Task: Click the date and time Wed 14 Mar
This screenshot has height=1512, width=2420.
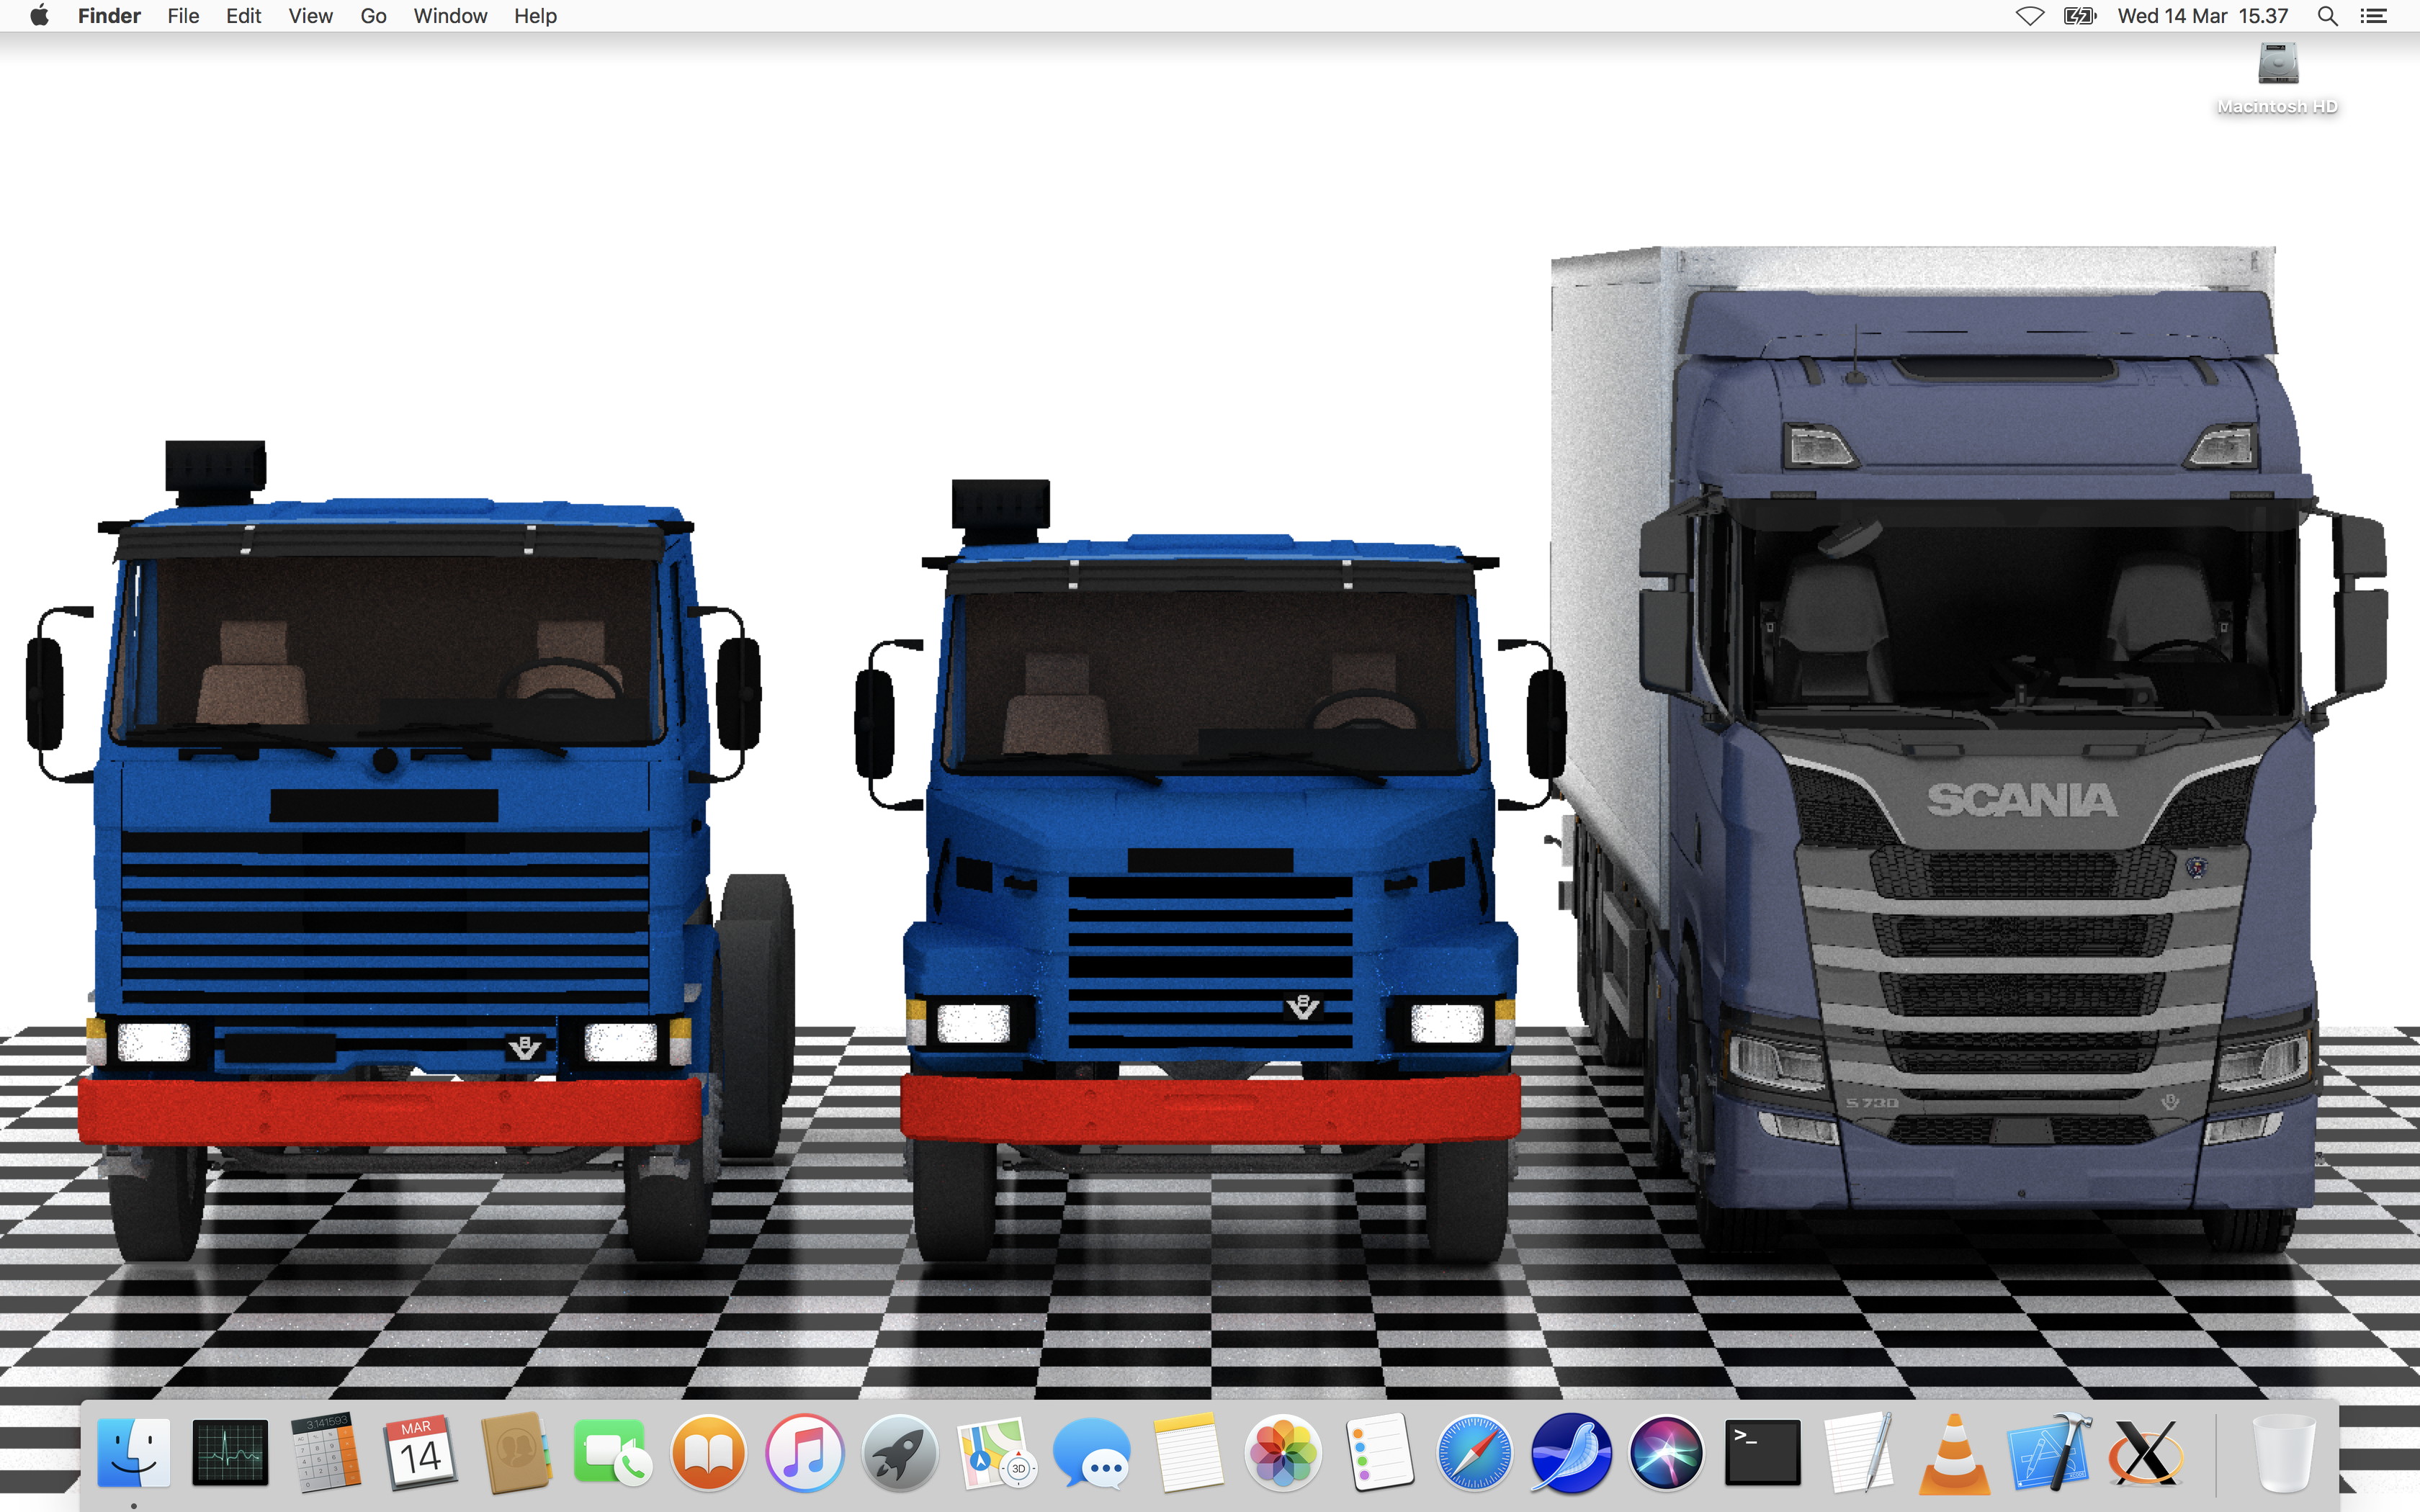Action: [x=2202, y=16]
